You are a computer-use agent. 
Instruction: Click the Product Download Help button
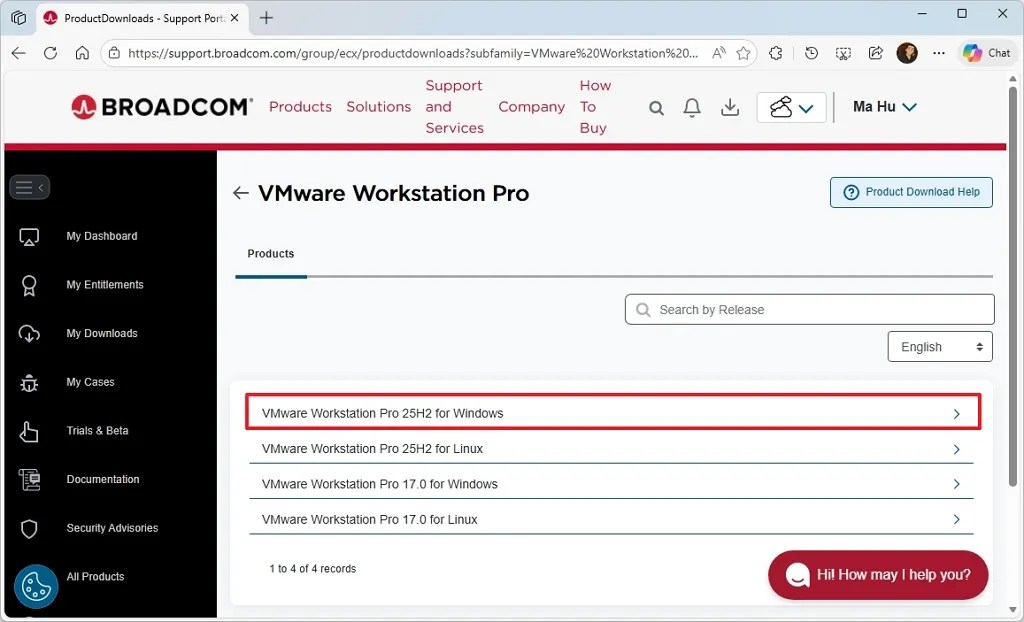coord(910,192)
